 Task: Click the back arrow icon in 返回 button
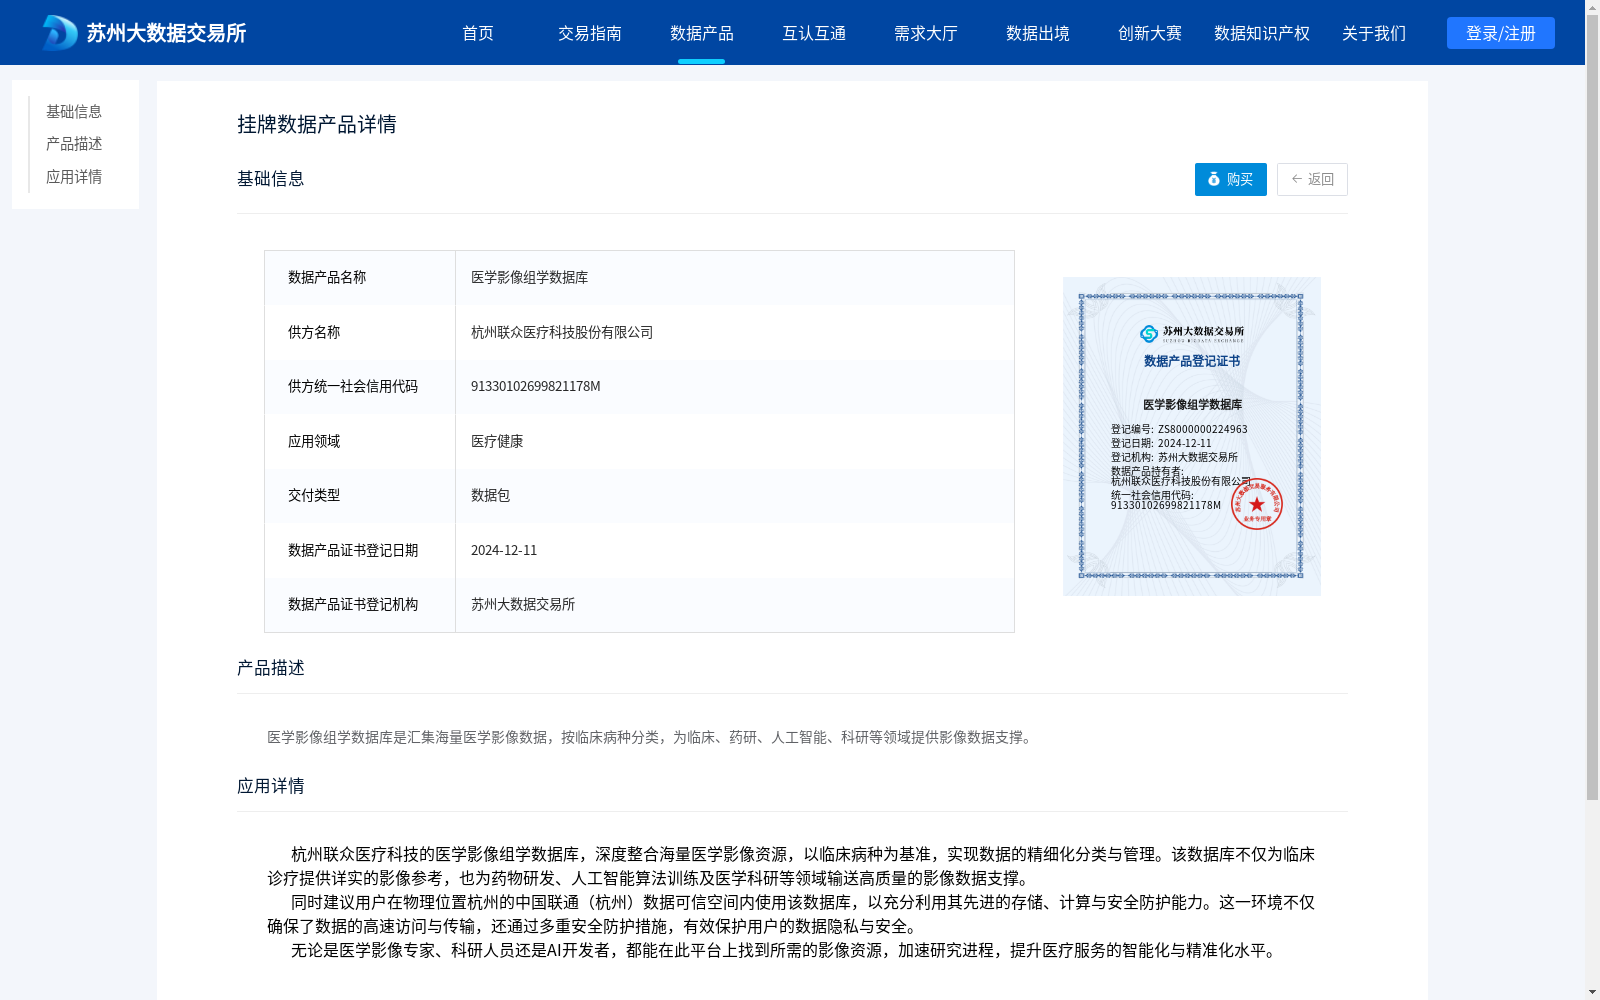click(1296, 179)
